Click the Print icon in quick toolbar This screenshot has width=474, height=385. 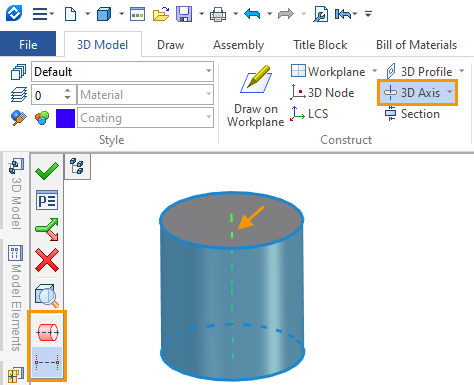pos(218,15)
